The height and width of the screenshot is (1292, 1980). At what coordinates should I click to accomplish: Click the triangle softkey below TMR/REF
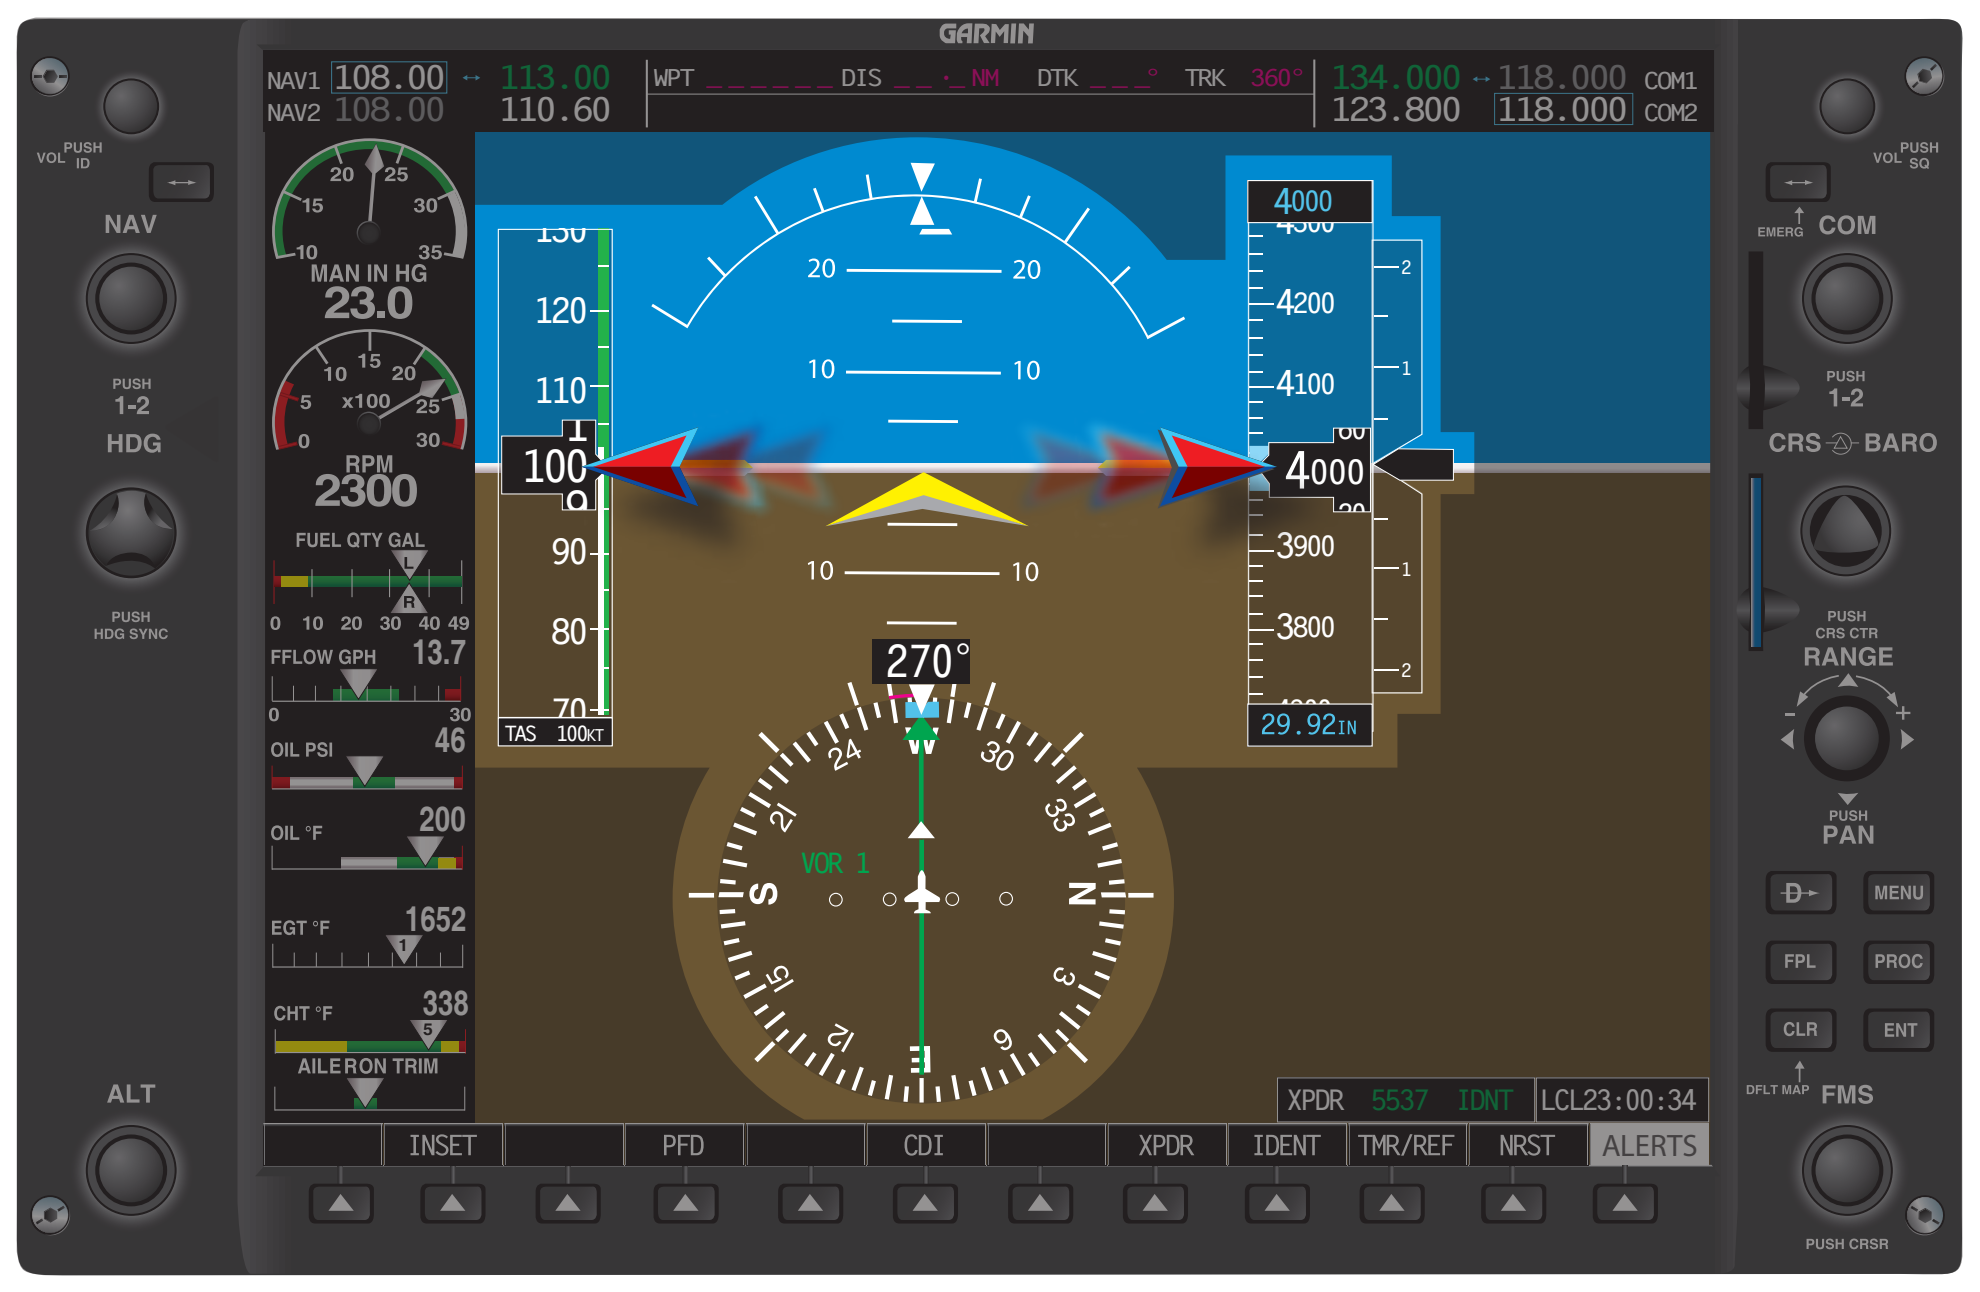point(1391,1203)
